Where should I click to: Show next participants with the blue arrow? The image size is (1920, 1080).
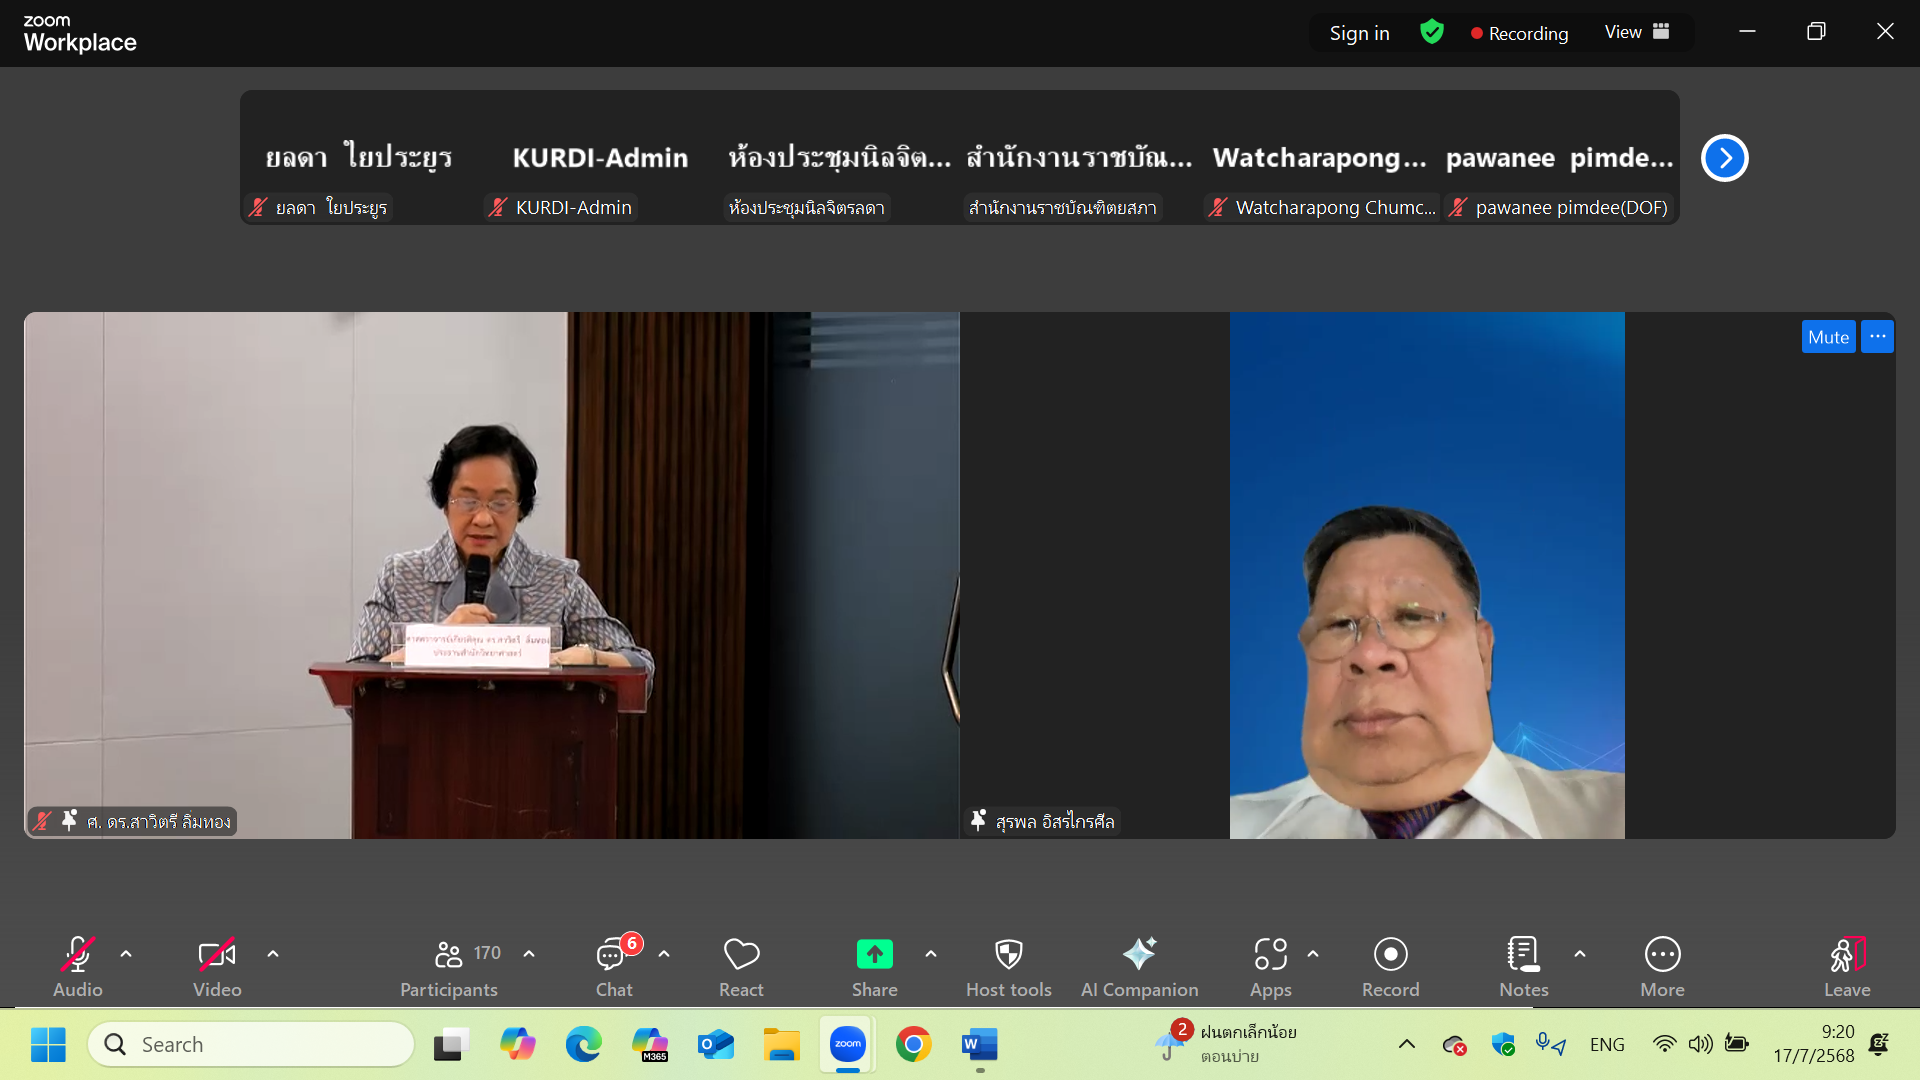click(1724, 158)
